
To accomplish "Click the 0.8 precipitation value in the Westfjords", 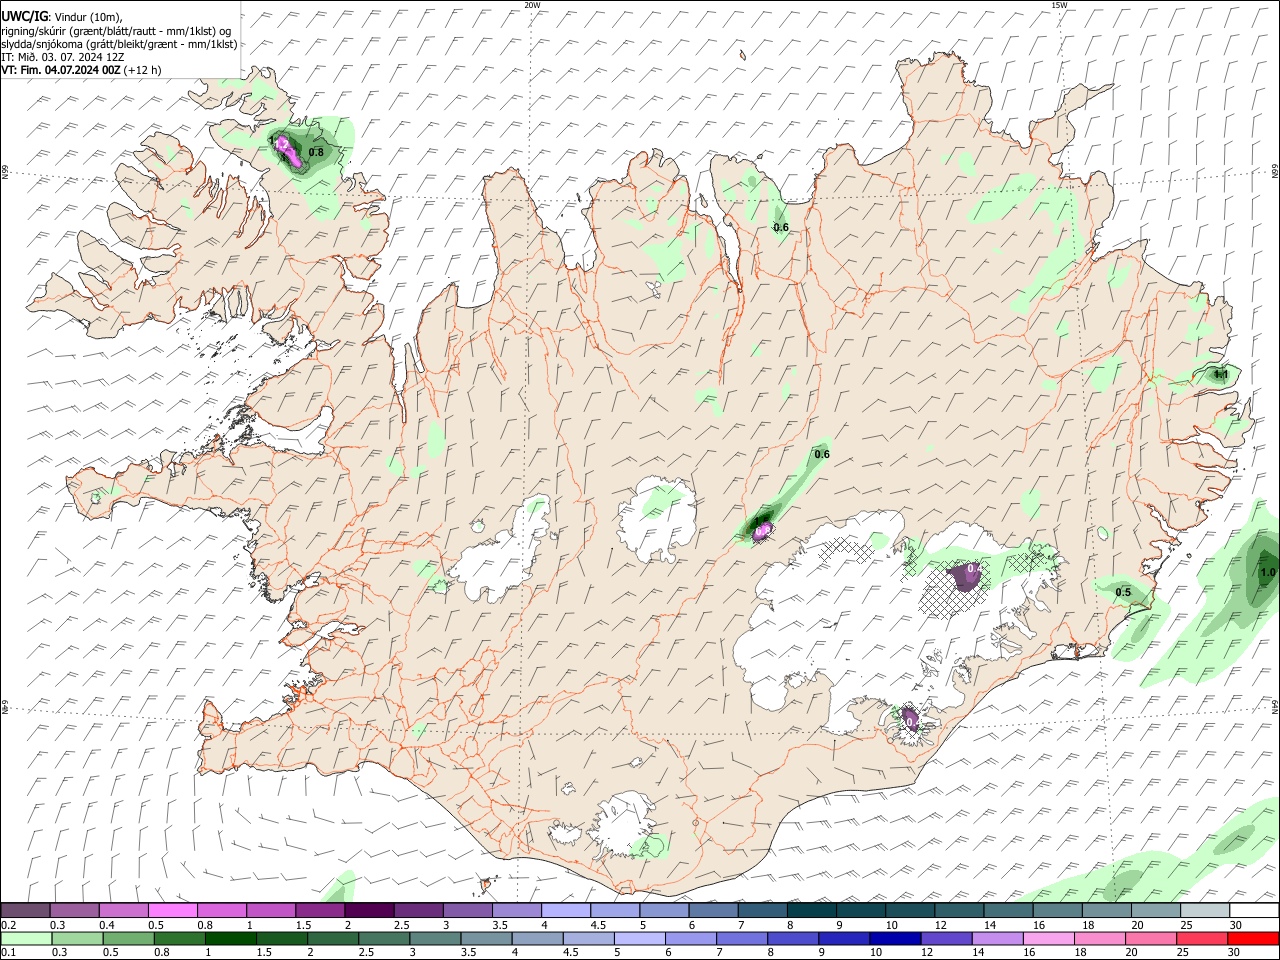I will pyautogui.click(x=316, y=152).
